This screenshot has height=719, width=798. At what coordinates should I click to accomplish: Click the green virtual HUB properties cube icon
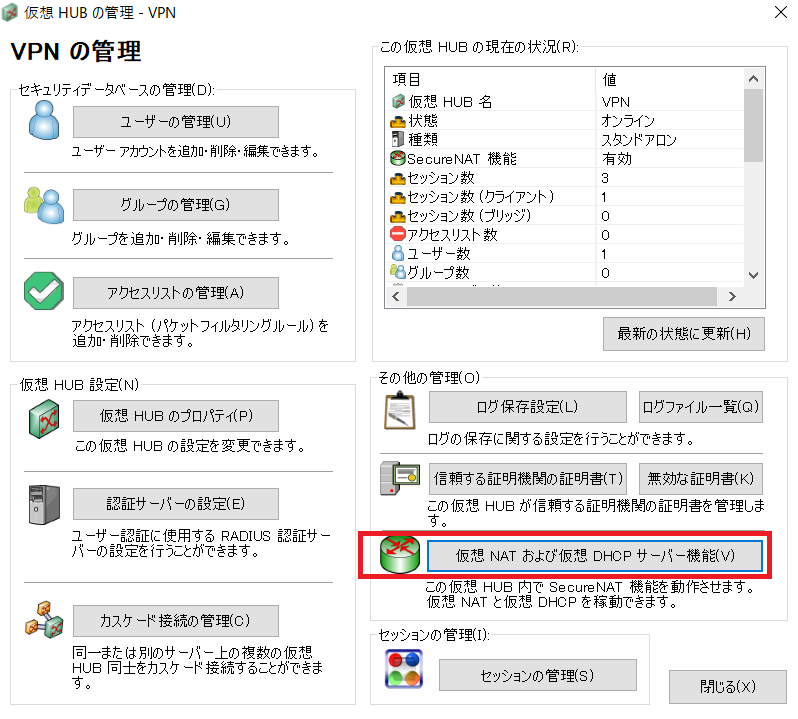pos(44,419)
